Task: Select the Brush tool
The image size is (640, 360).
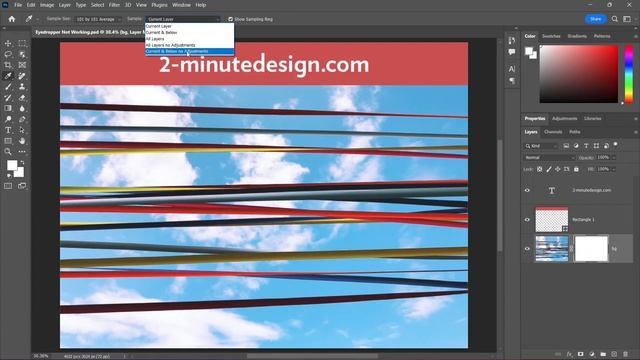Action: tap(8, 87)
